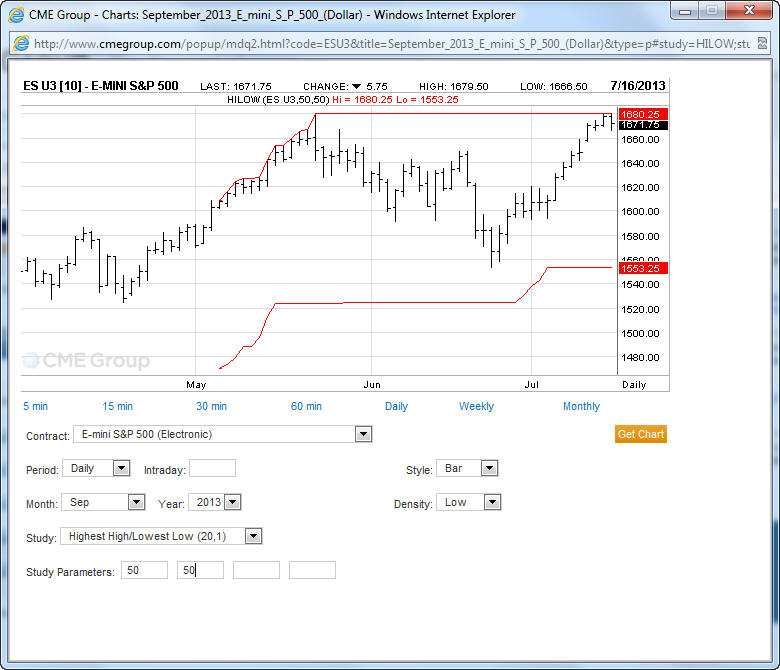Click the Jun label on the chart axis
The width and height of the screenshot is (780, 670).
click(x=372, y=384)
